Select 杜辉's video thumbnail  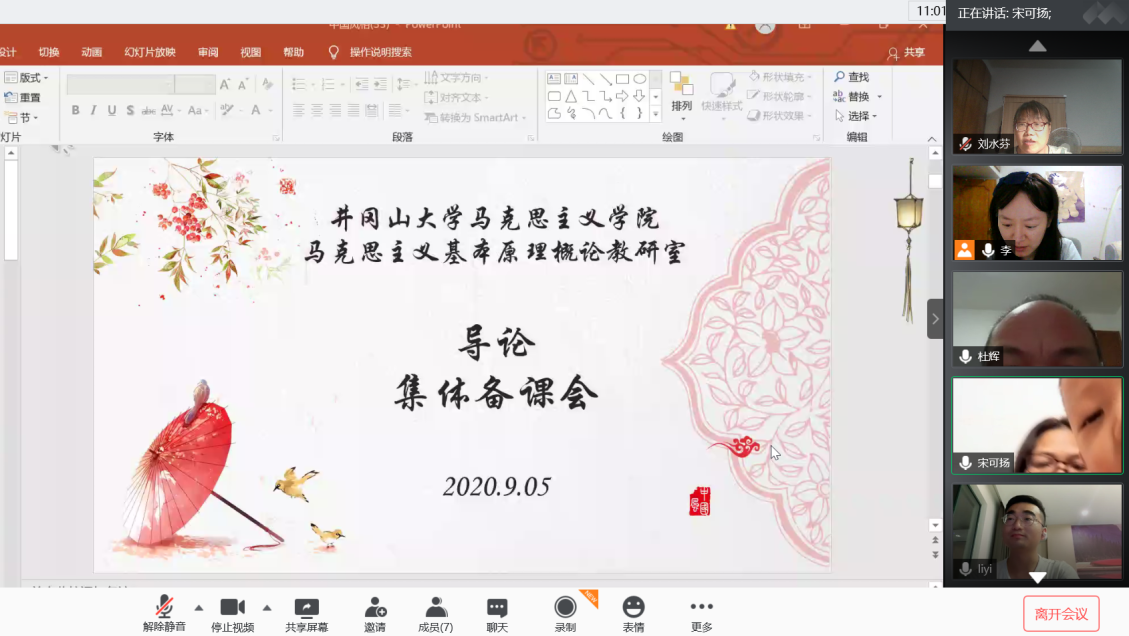(1037, 319)
